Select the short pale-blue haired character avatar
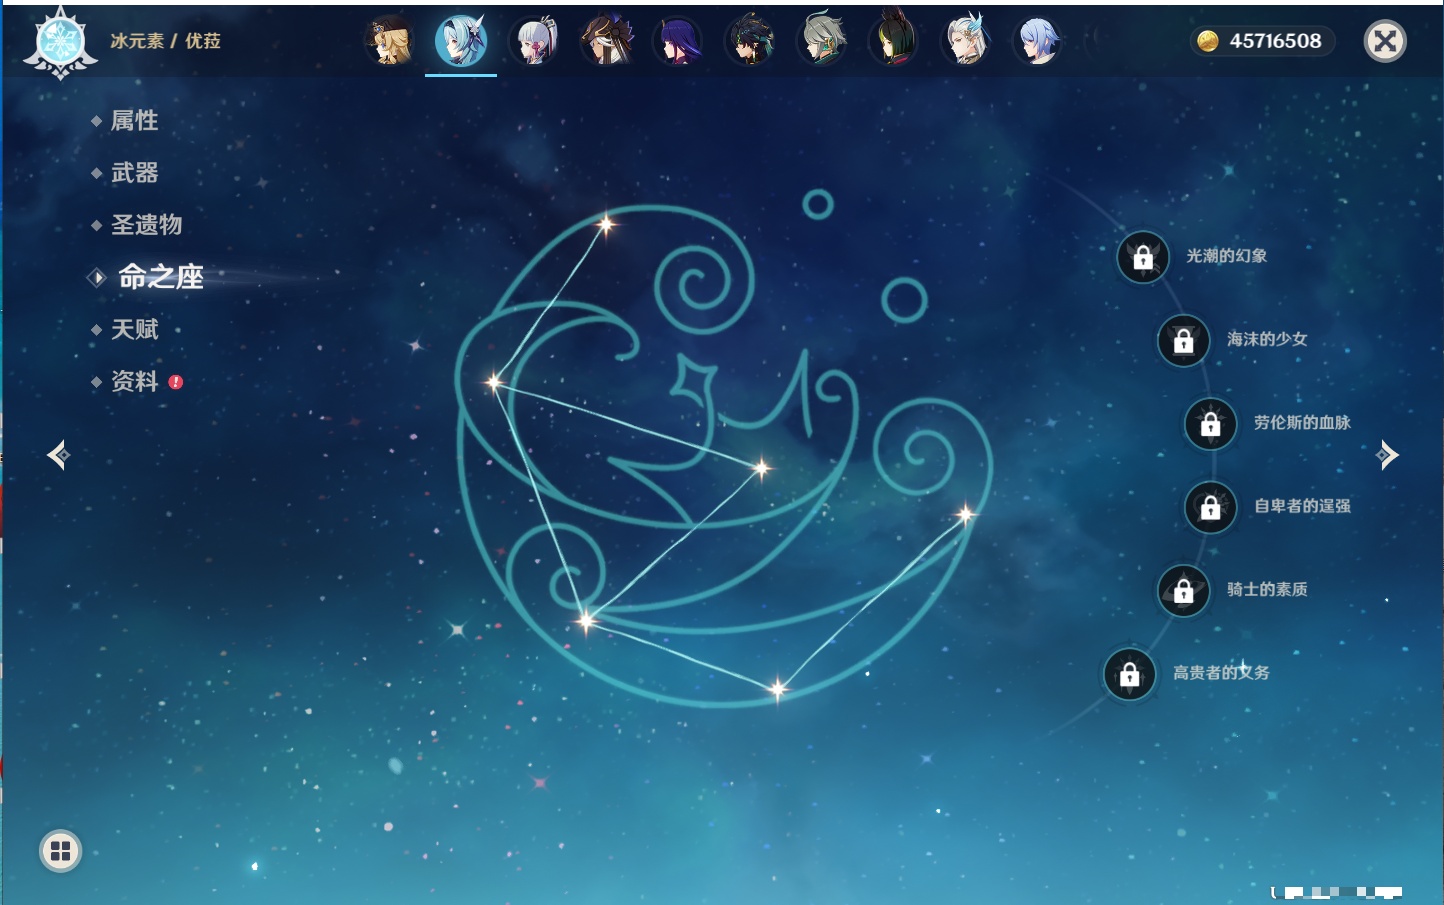Screen dimensions: 1444x905 [x=1039, y=41]
